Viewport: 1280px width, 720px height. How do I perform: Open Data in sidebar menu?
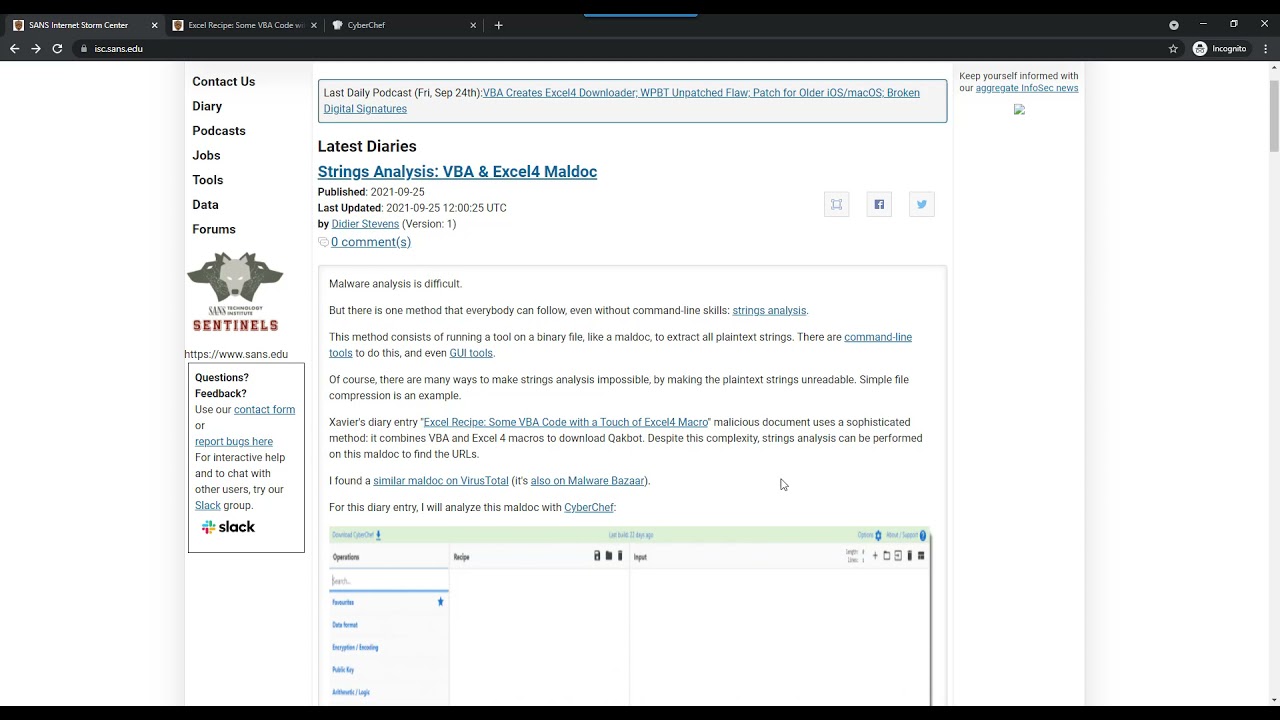(x=205, y=204)
